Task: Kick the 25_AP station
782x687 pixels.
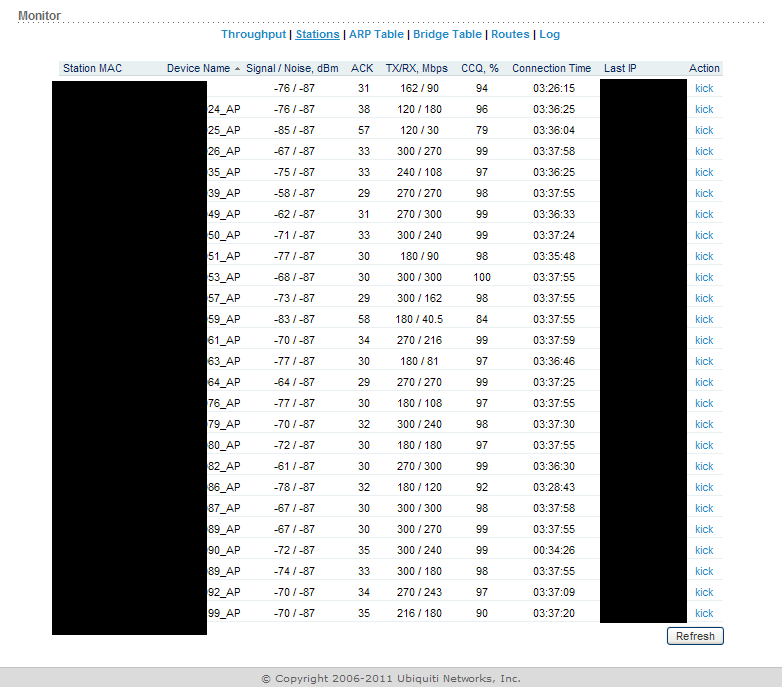Action: [704, 130]
